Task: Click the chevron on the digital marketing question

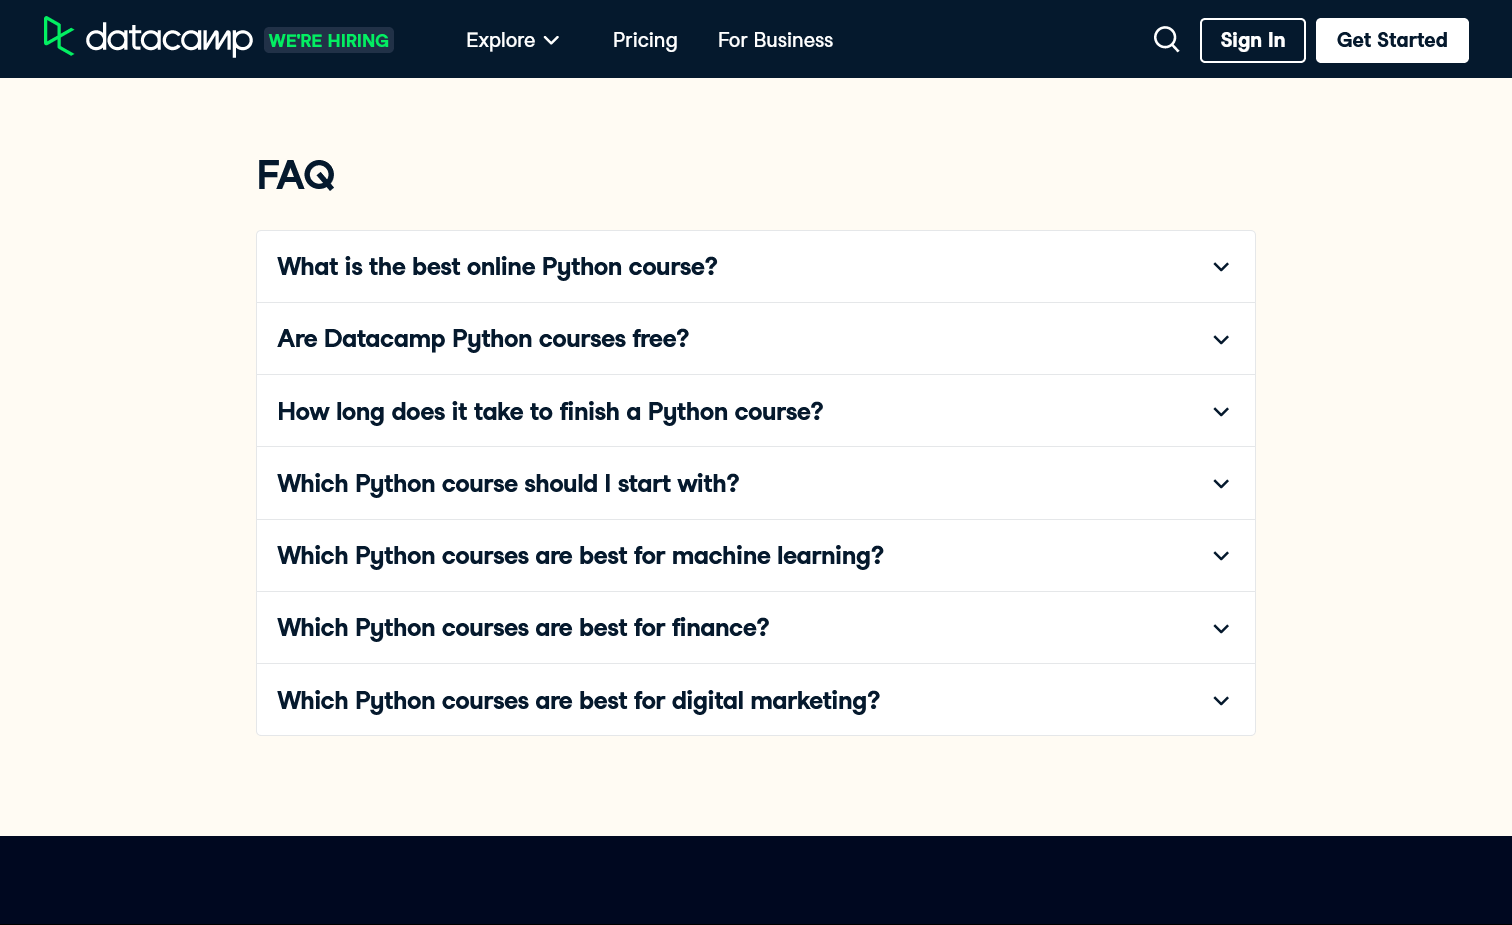Action: (x=1221, y=700)
